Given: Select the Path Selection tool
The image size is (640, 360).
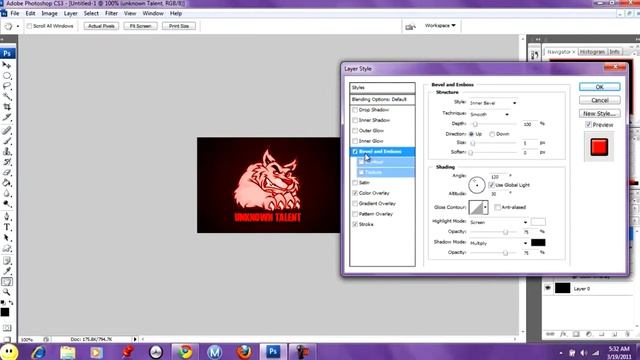Looking at the screenshot, I should click(x=7, y=238).
